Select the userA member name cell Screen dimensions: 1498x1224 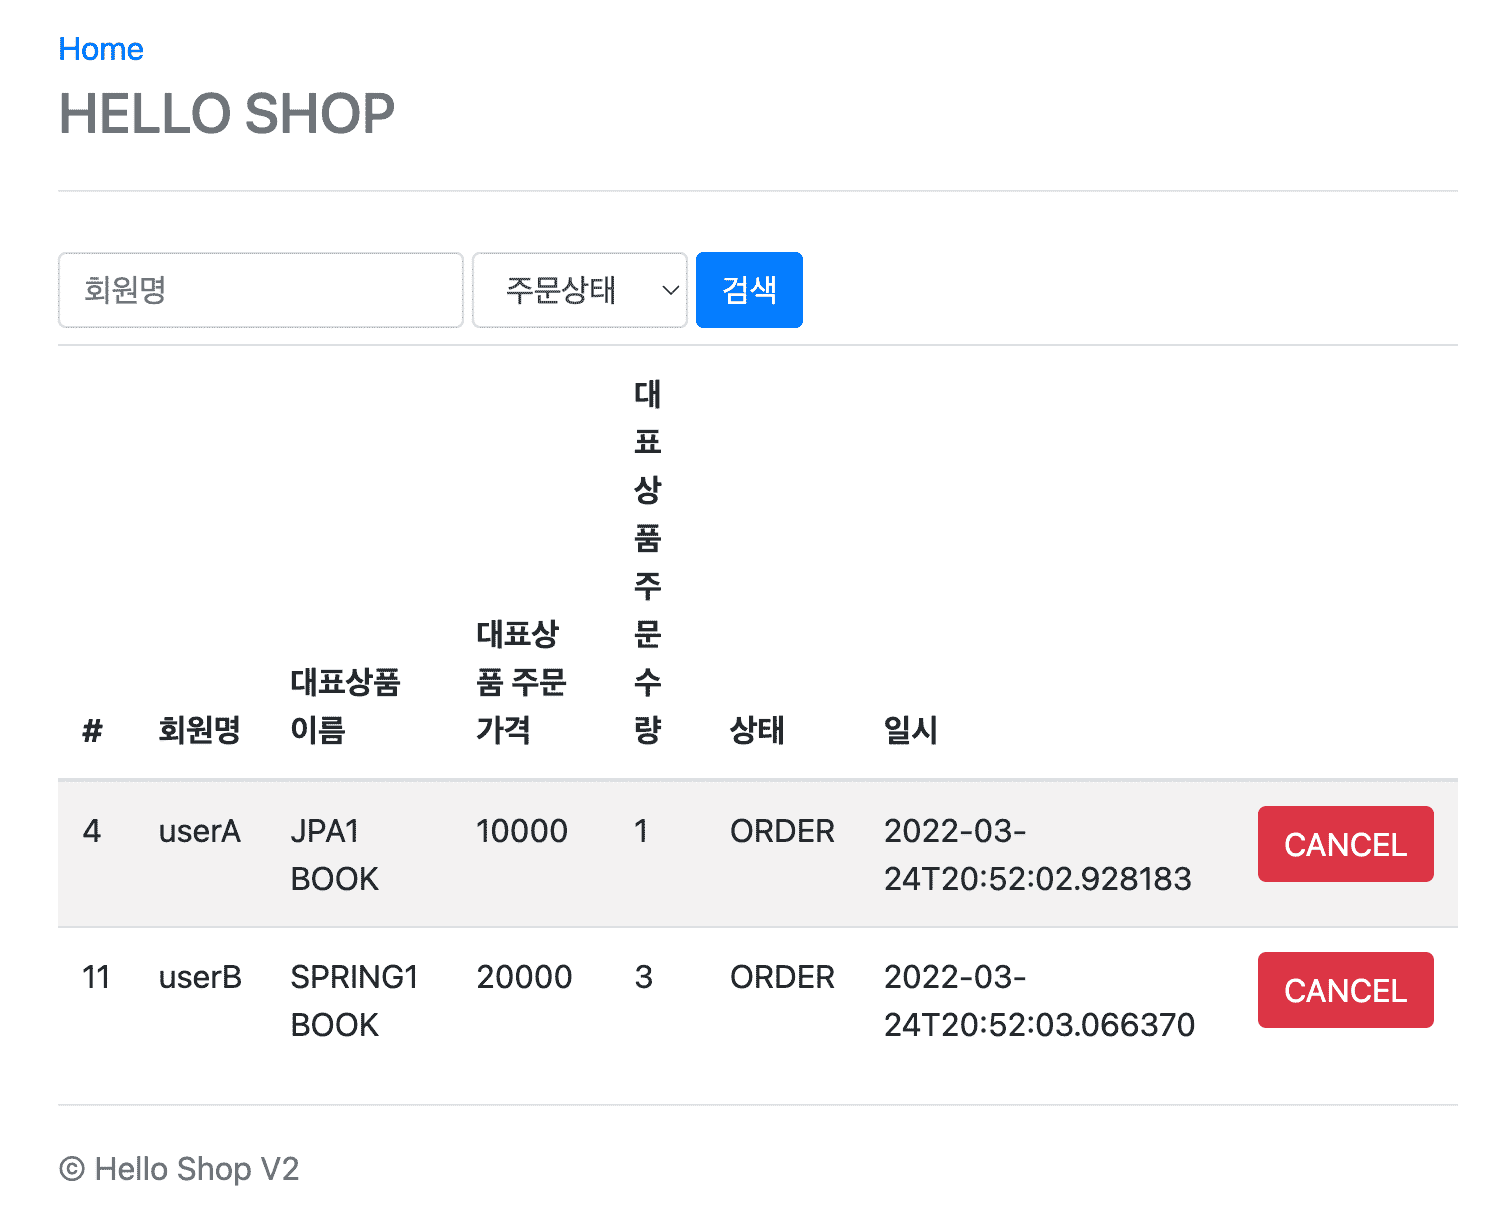tap(200, 831)
